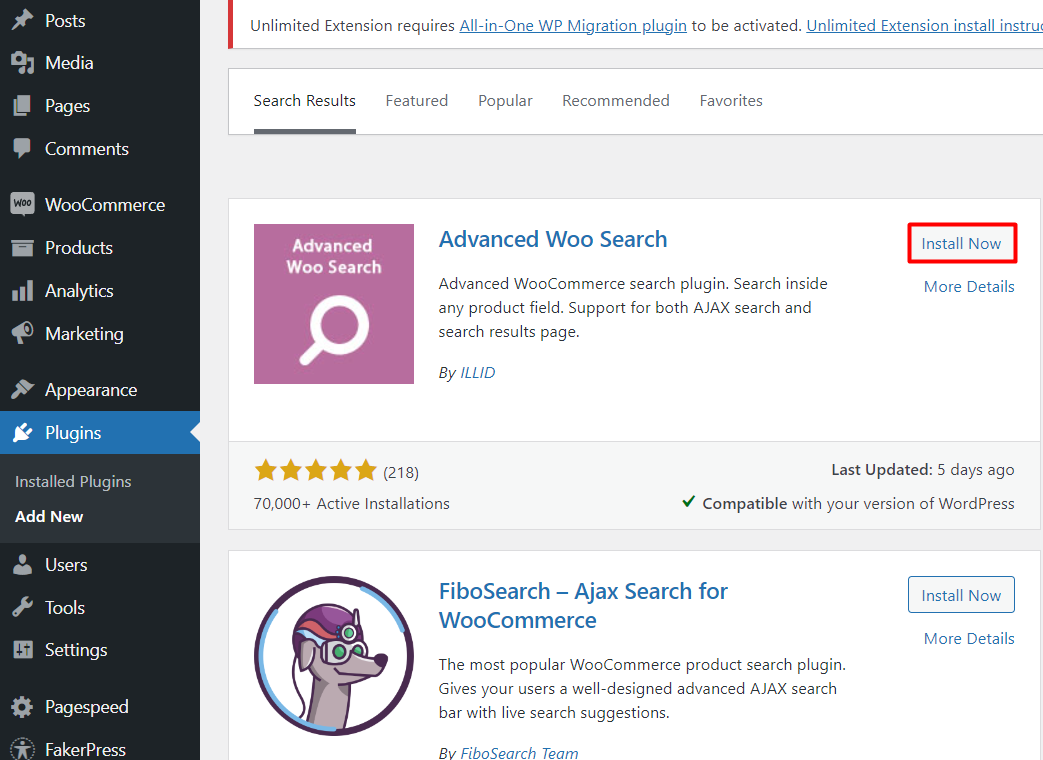Click the Plugins plug icon
1043x760 pixels.
23,432
